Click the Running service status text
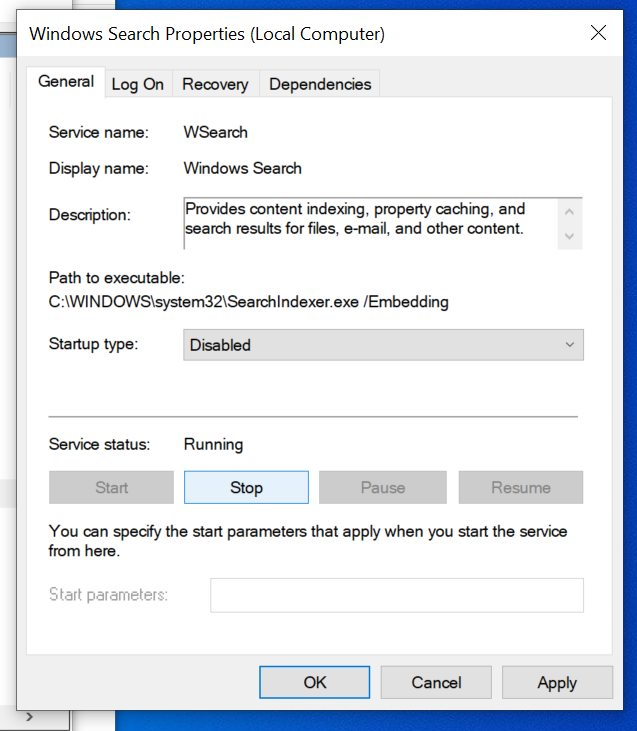The width and height of the screenshot is (637, 731). (214, 444)
